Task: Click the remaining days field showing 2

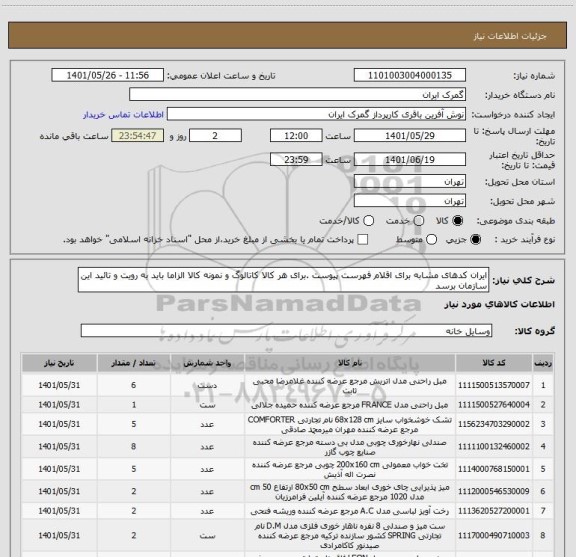Action: [215, 136]
